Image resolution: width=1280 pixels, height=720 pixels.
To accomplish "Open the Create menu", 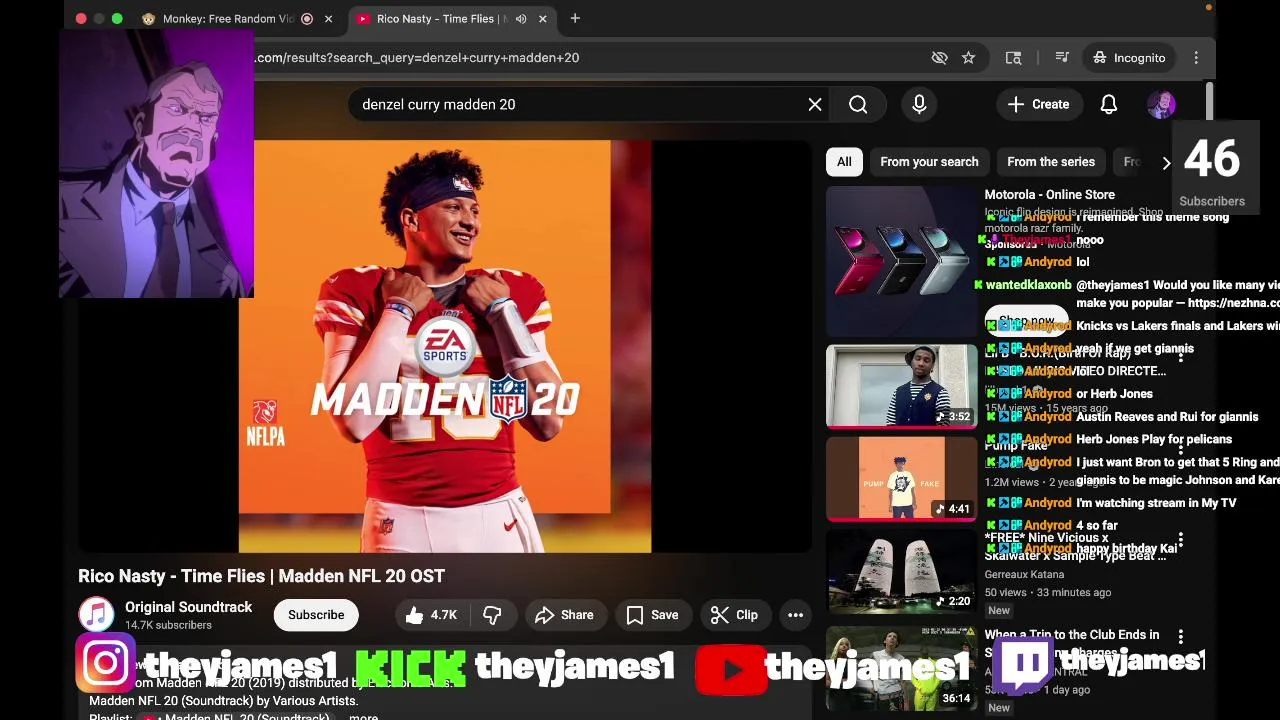I will [x=1039, y=104].
